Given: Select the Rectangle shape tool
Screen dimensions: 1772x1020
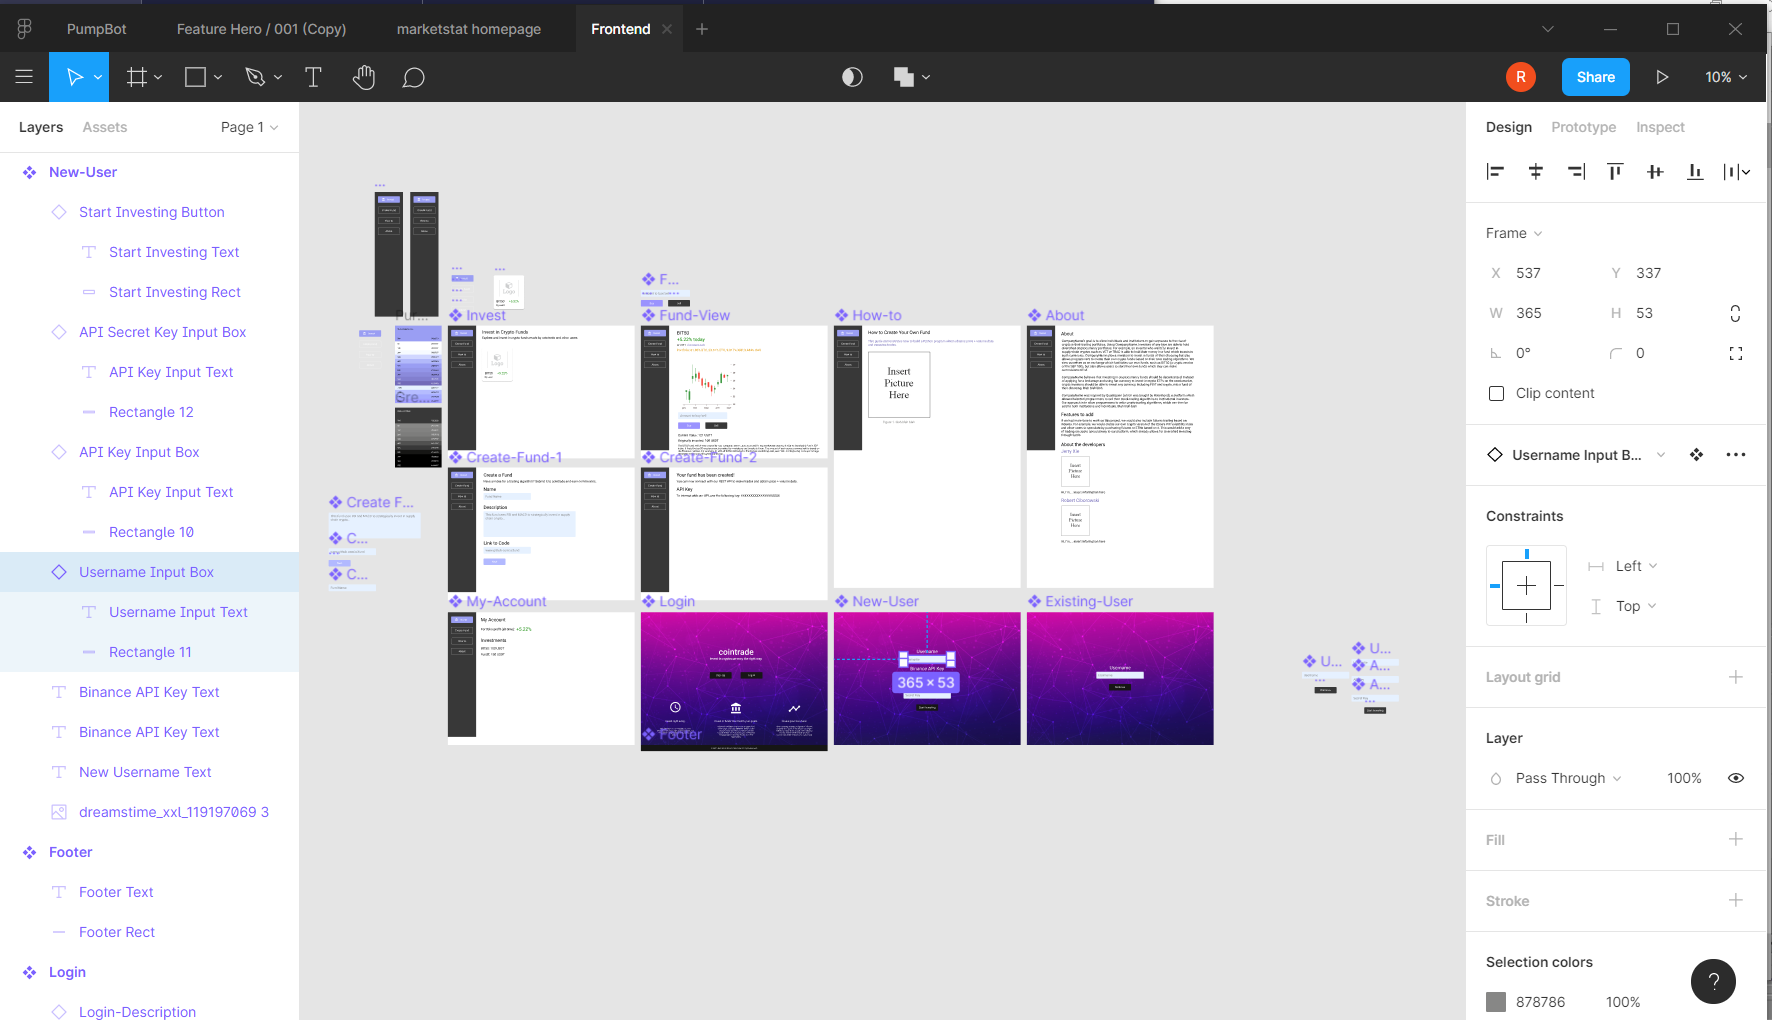Looking at the screenshot, I should [x=196, y=77].
